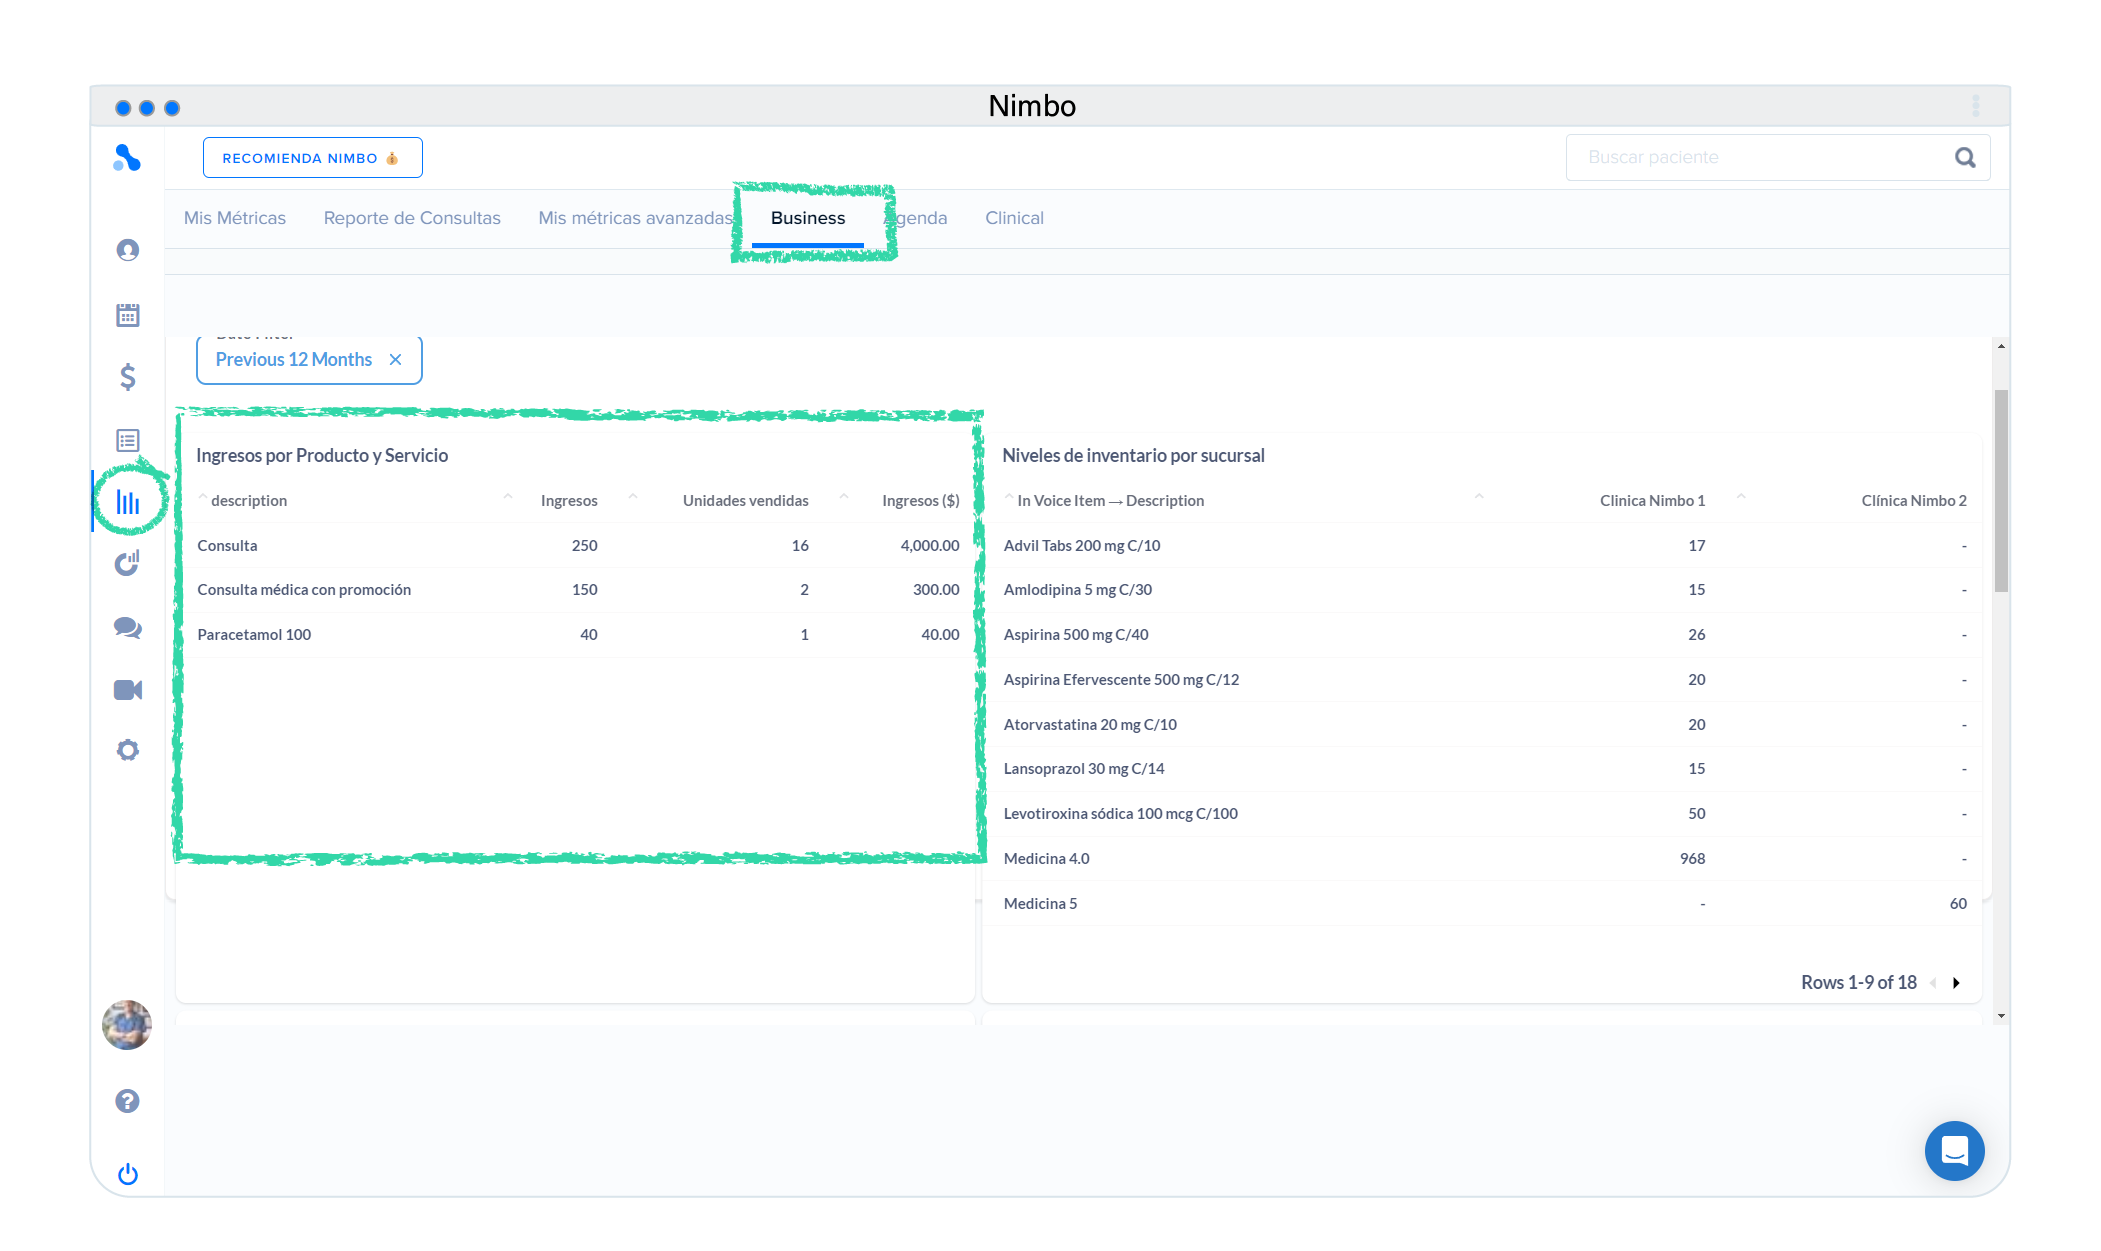Open the settings gear sidebar icon
The image size is (2101, 1251).
[x=128, y=750]
